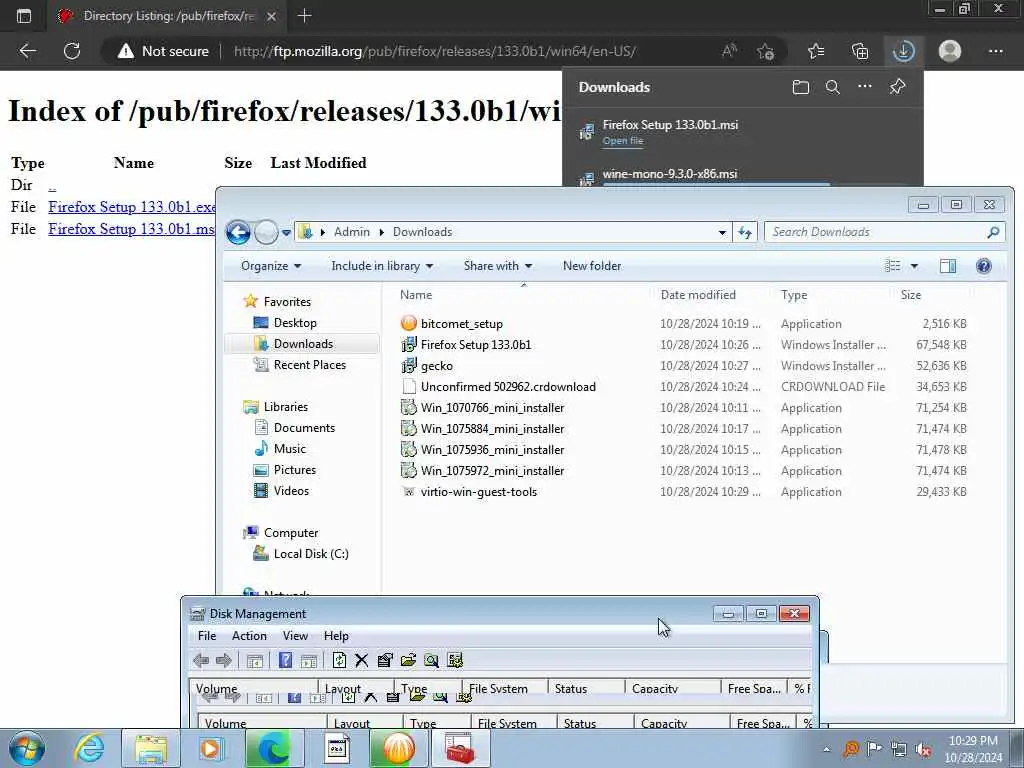The width and height of the screenshot is (1024, 768).
Task: Click Disk Management Open folder toolbar icon
Action: (x=408, y=660)
